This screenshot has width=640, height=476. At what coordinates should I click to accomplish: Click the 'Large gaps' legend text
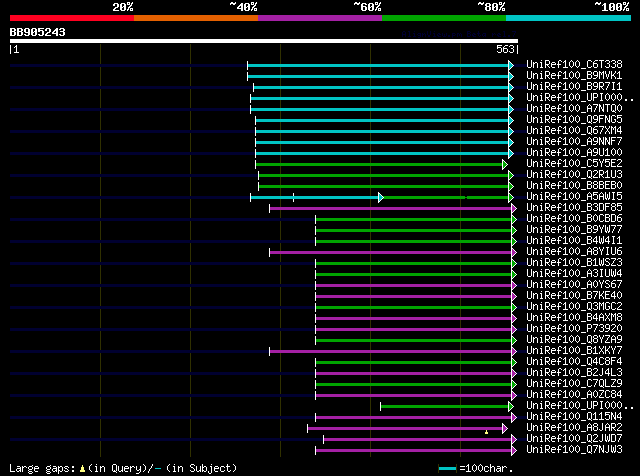pyautogui.click(x=42, y=468)
